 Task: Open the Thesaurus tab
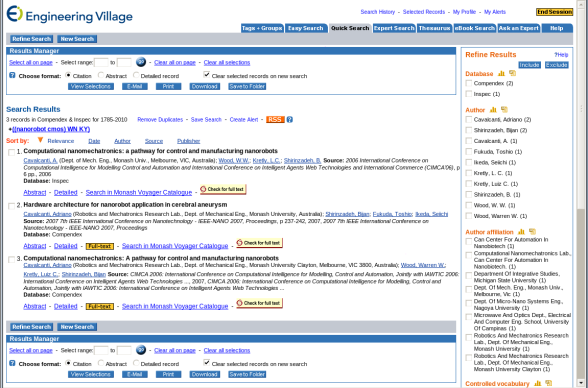click(x=435, y=28)
